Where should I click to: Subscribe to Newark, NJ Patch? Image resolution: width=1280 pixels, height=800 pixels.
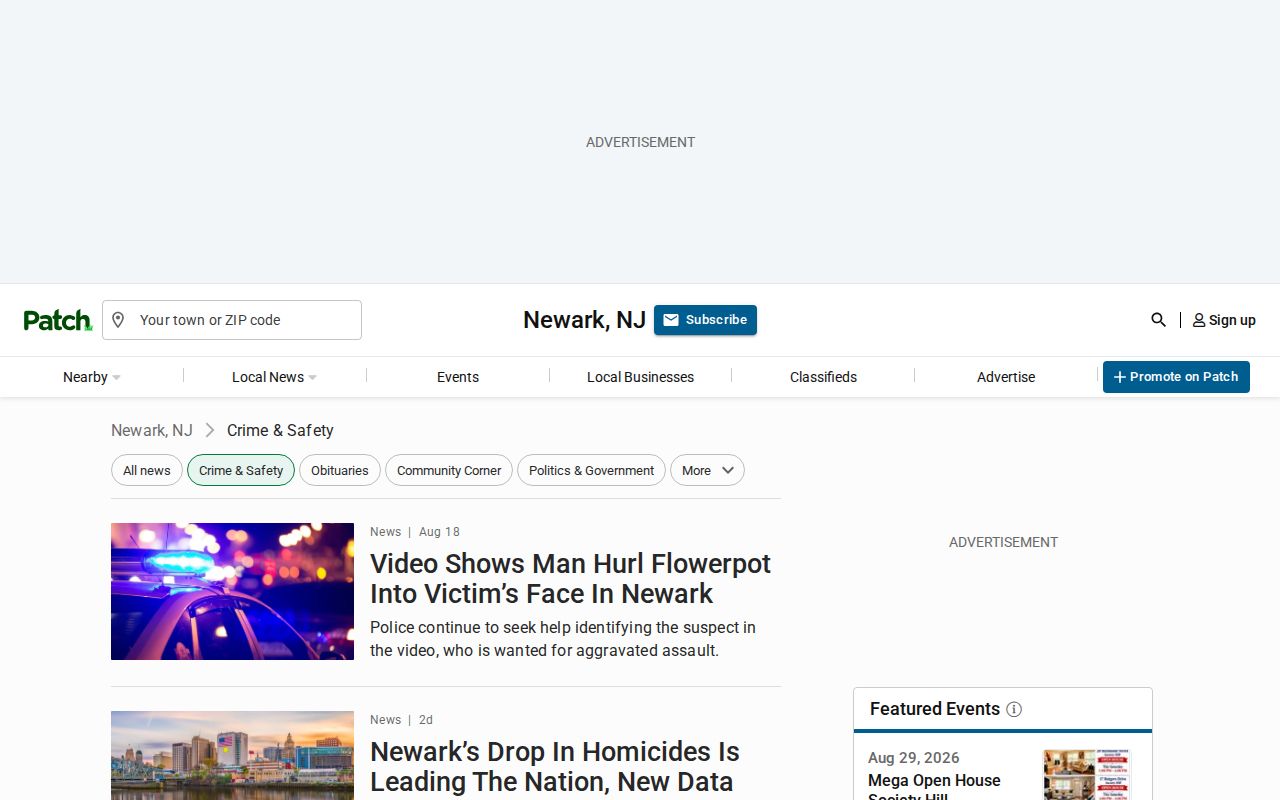coord(705,320)
